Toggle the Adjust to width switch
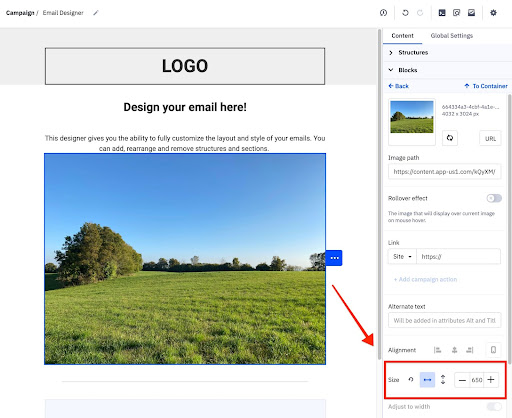The height and width of the screenshot is (418, 512). 494,407
